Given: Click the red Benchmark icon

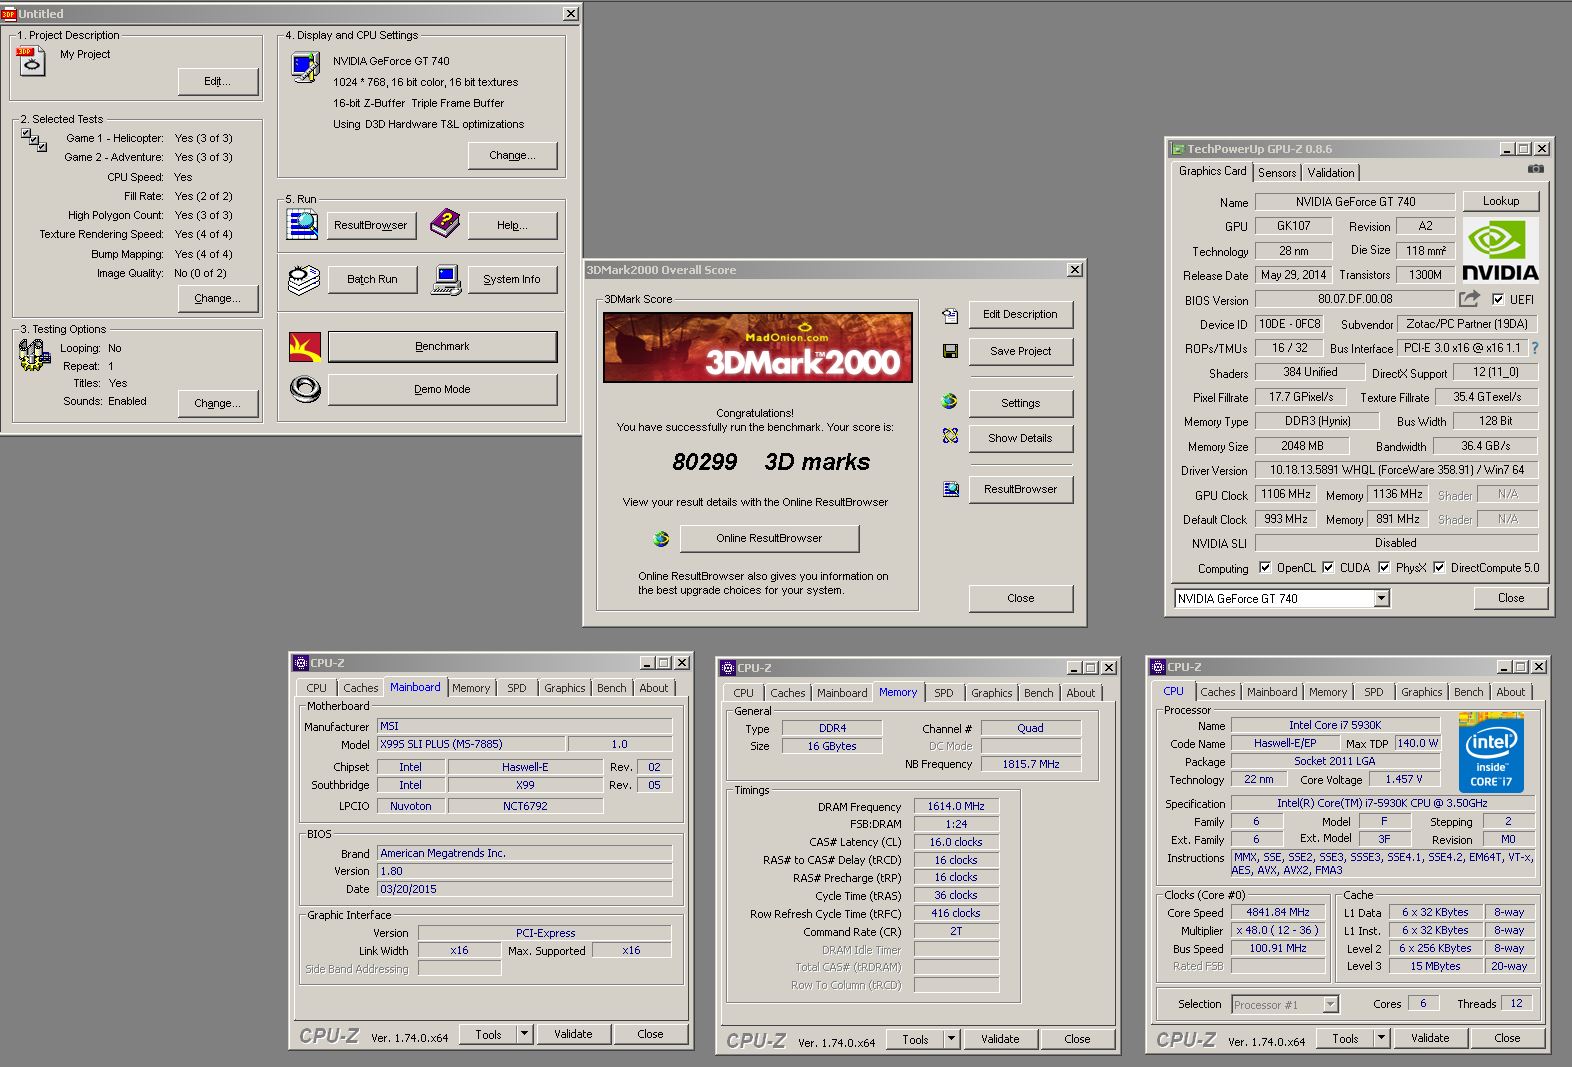Looking at the screenshot, I should pyautogui.click(x=305, y=347).
